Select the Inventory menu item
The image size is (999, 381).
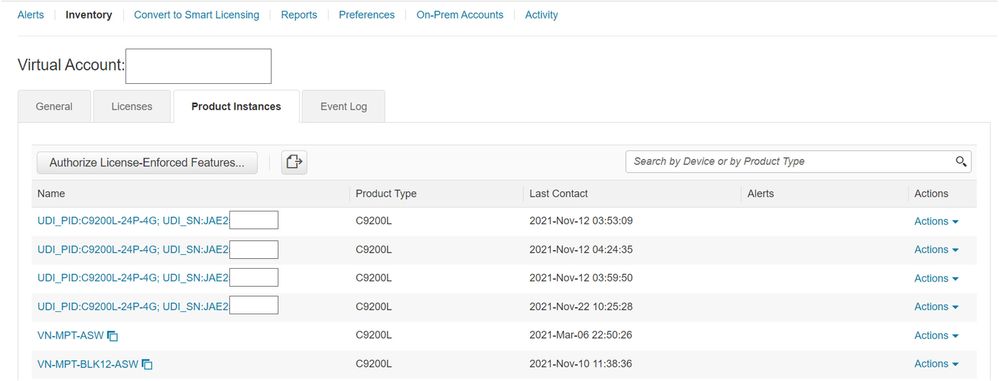point(89,15)
